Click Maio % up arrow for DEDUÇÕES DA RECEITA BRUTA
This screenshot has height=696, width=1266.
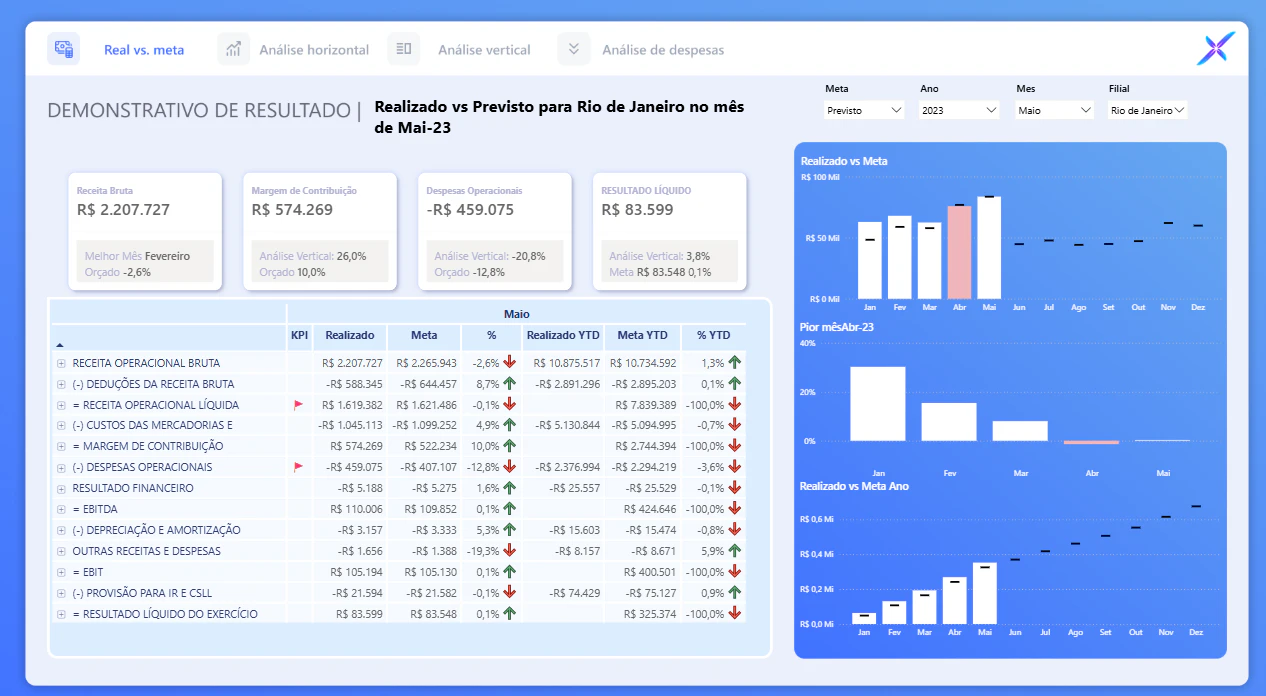tap(510, 384)
